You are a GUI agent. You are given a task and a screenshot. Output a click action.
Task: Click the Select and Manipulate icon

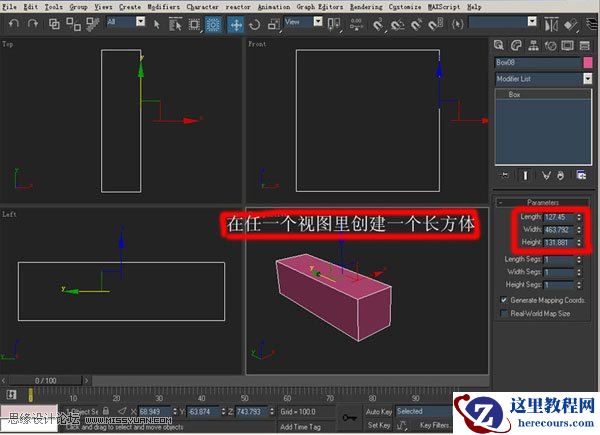(356, 24)
